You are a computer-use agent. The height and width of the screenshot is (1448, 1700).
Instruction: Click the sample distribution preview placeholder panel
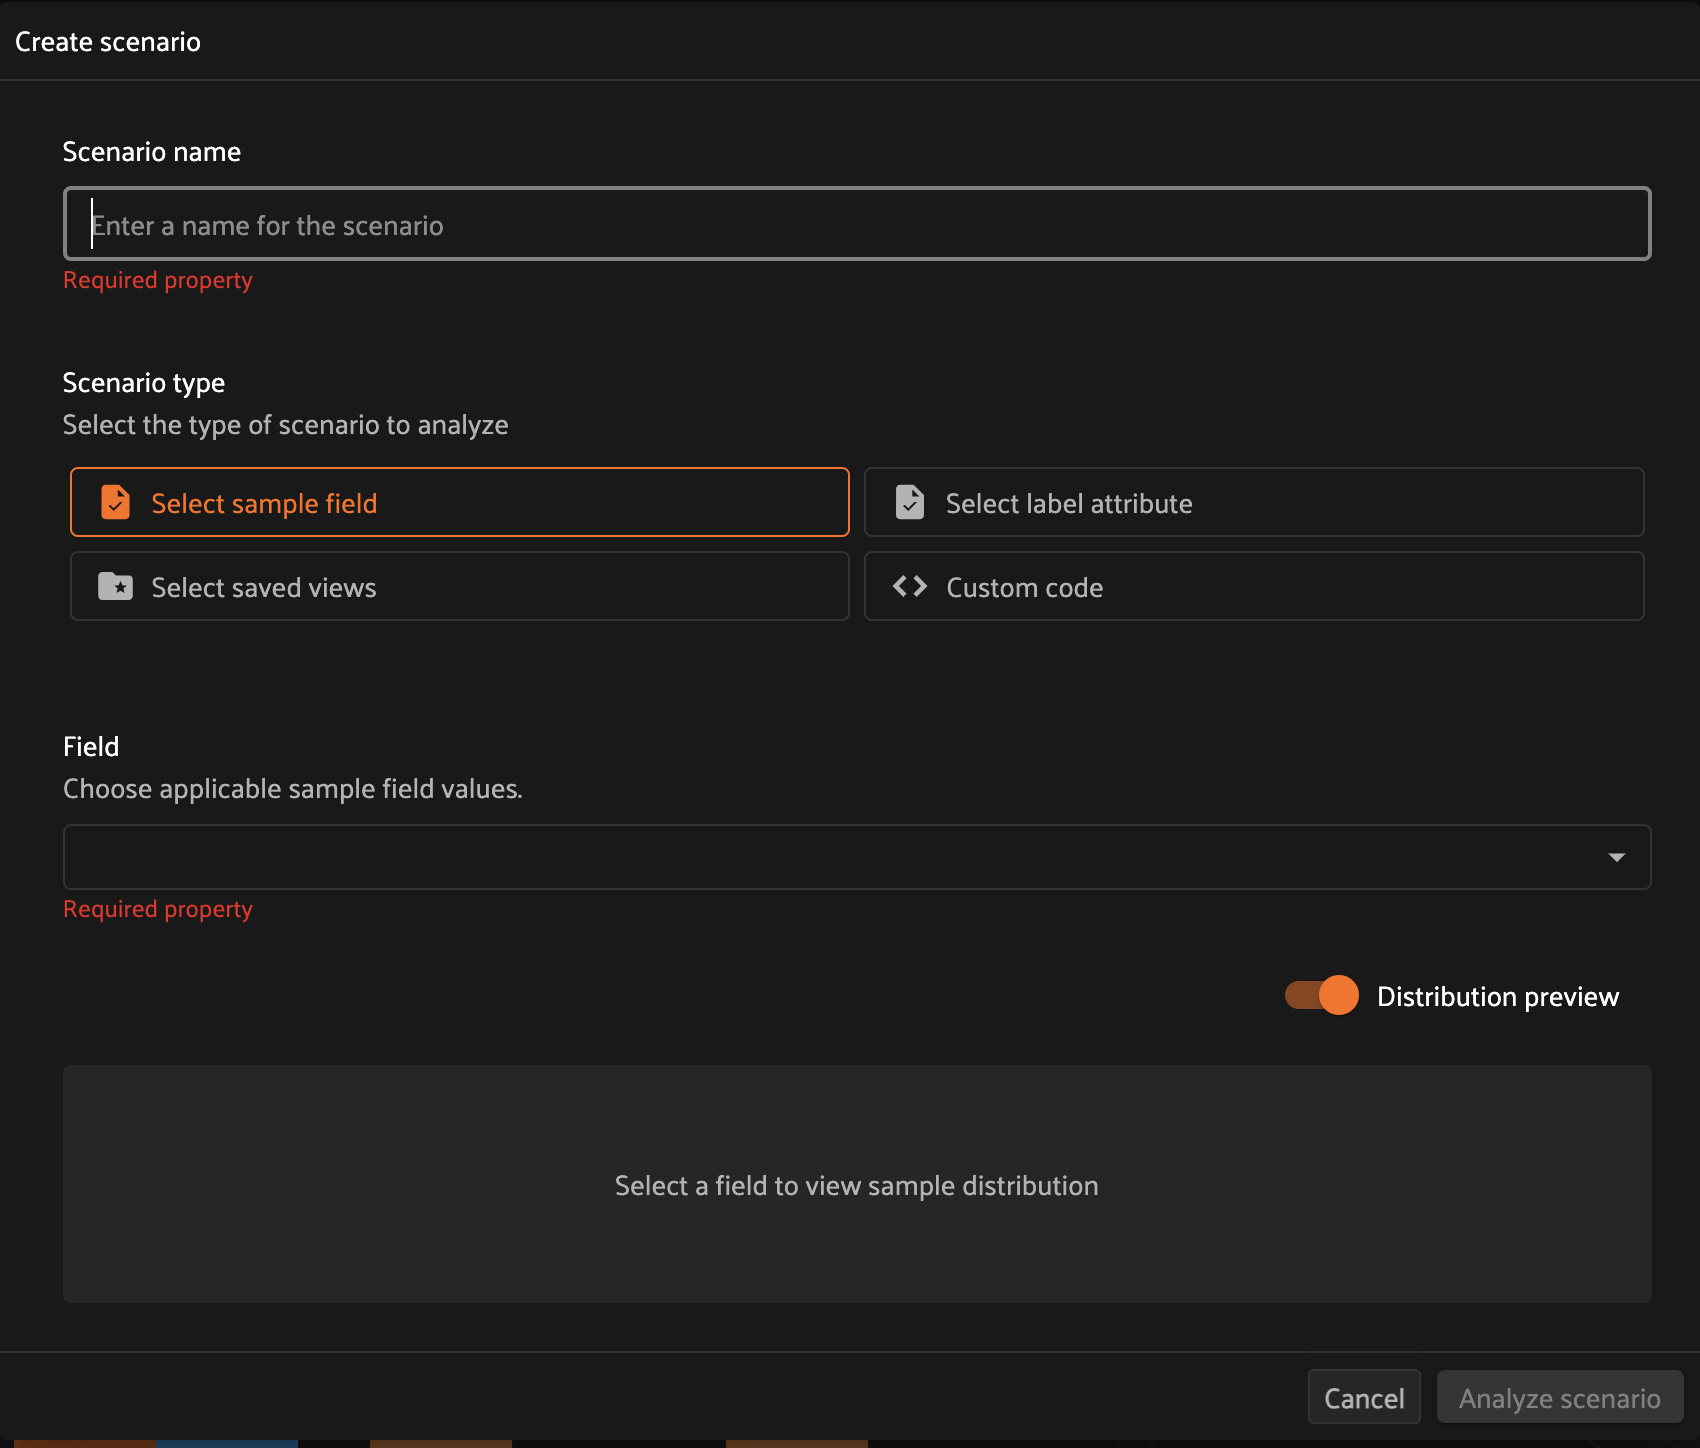coord(857,1184)
